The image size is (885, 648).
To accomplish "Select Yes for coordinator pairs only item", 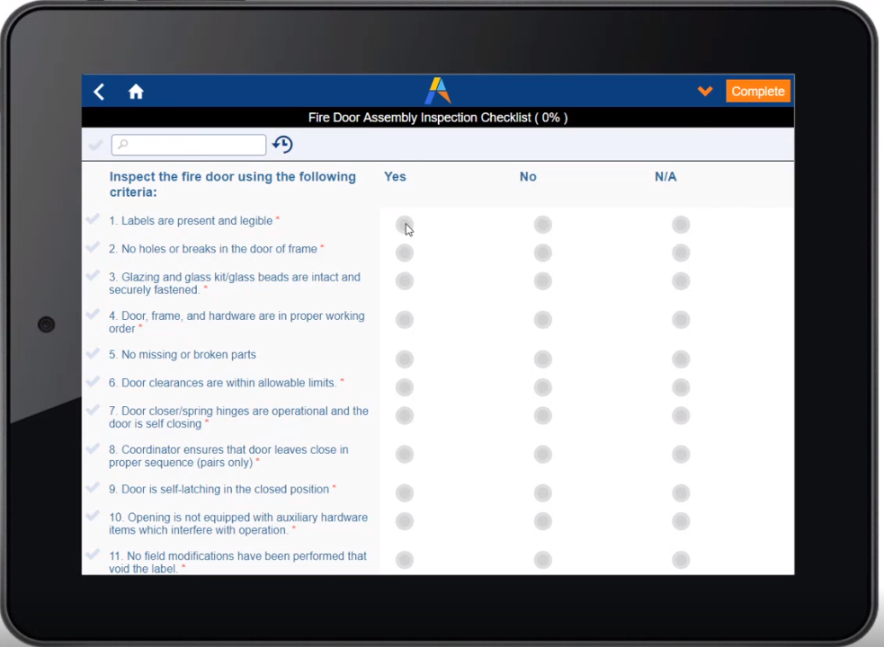I will (x=405, y=454).
